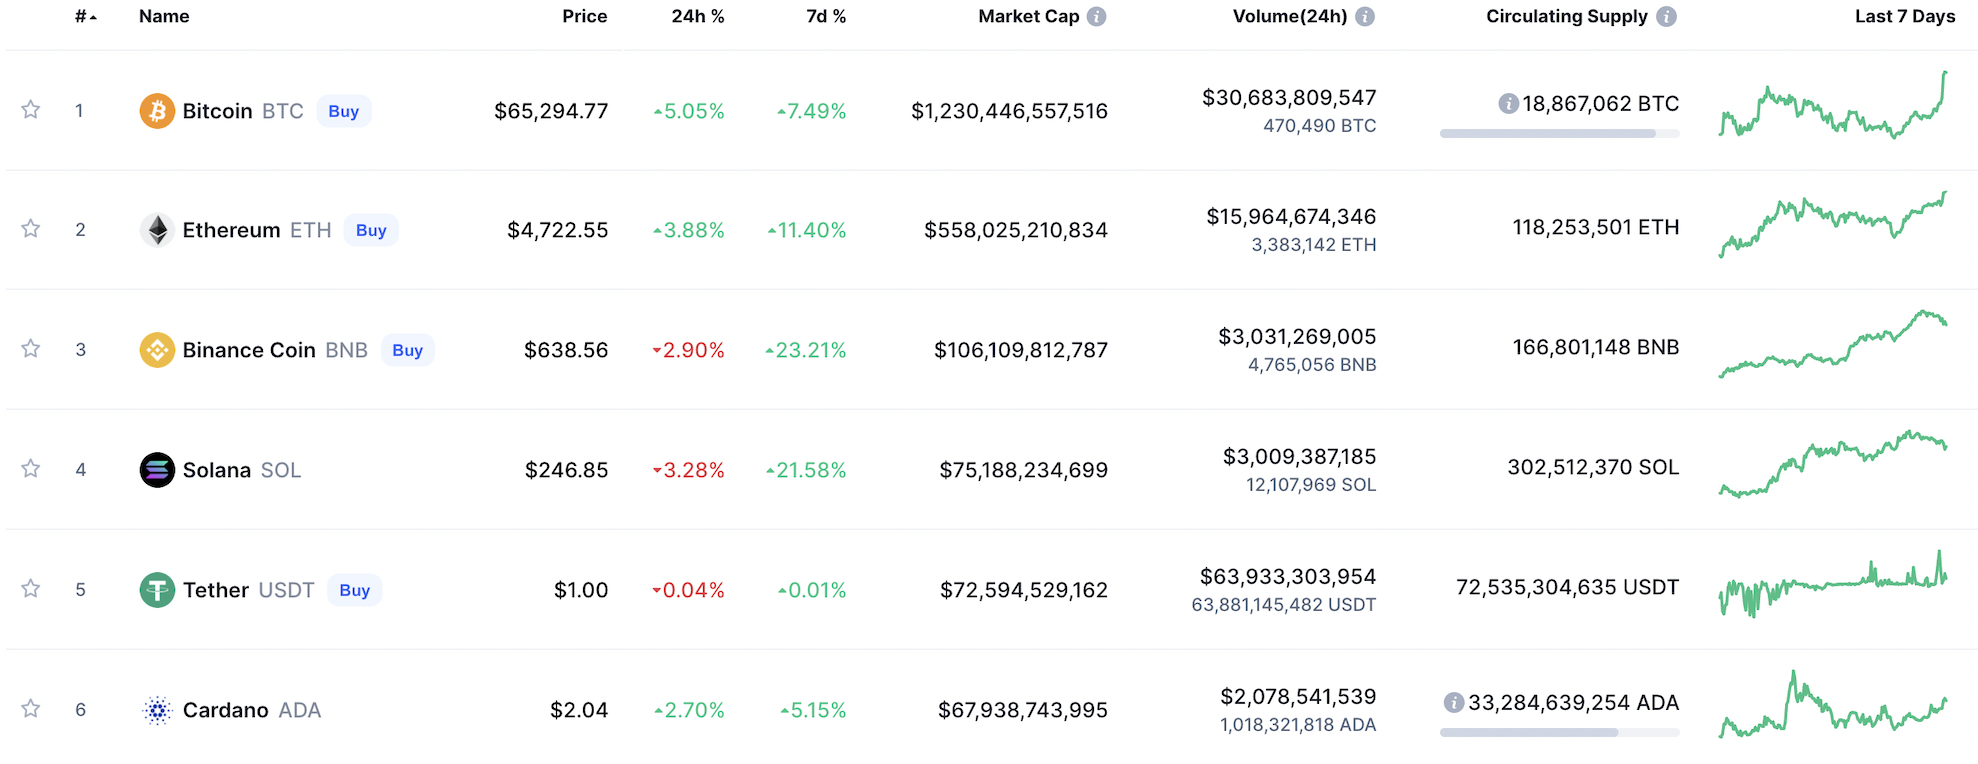
Task: Click the Ethereum logo icon
Action: pyautogui.click(x=157, y=230)
